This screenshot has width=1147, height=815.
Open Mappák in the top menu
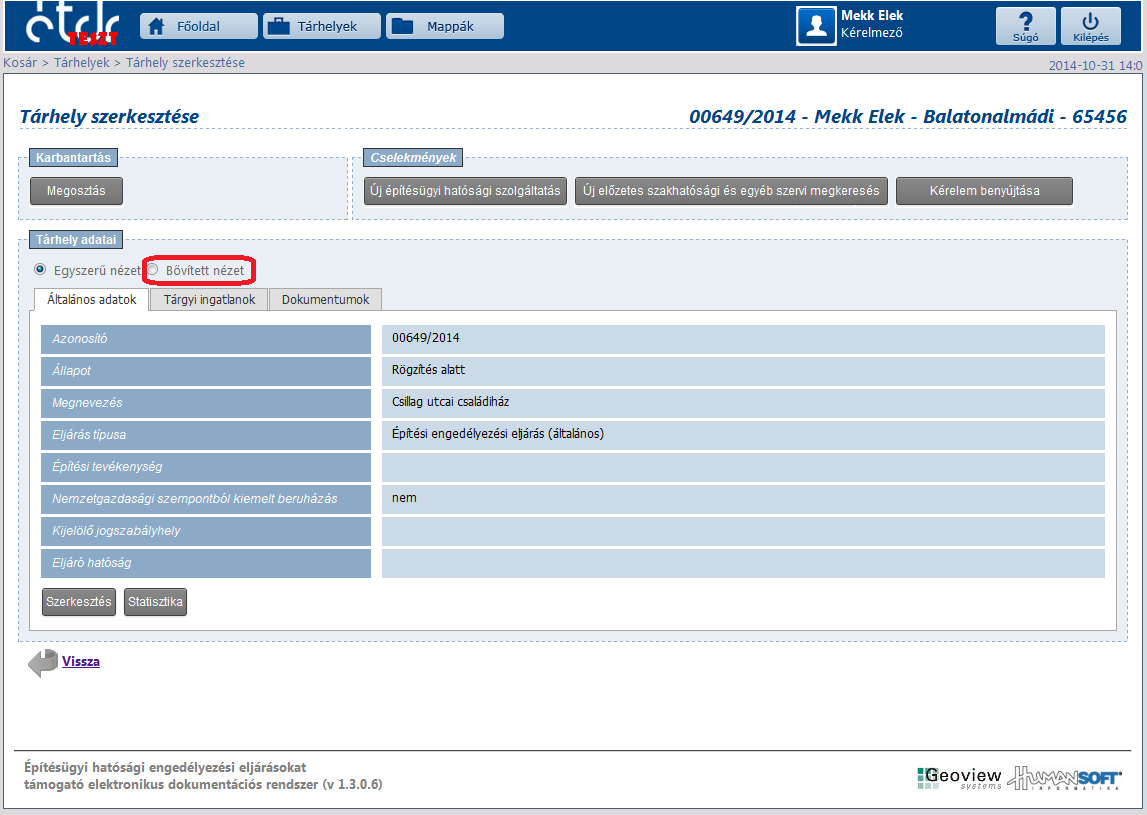[445, 26]
